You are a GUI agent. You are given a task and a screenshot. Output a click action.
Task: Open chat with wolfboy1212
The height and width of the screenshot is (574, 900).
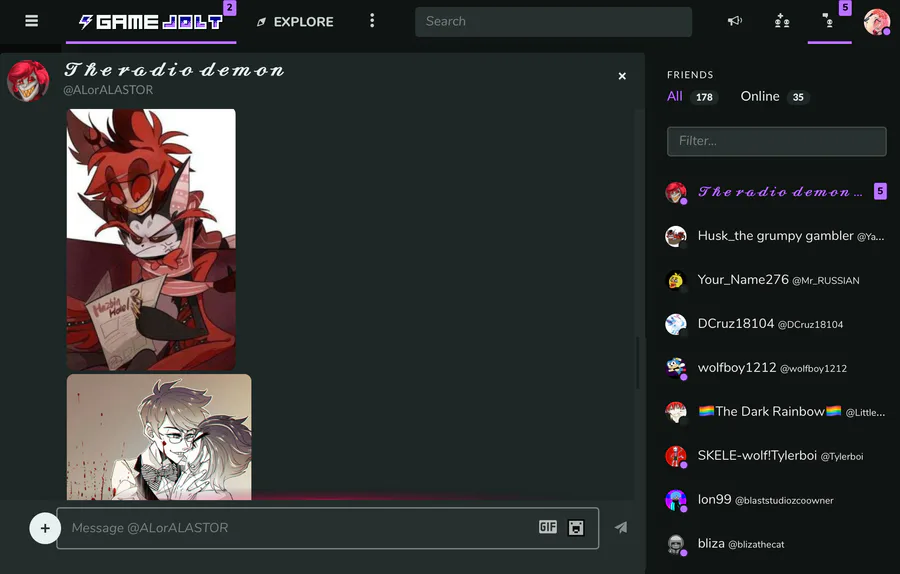pyautogui.click(x=775, y=368)
